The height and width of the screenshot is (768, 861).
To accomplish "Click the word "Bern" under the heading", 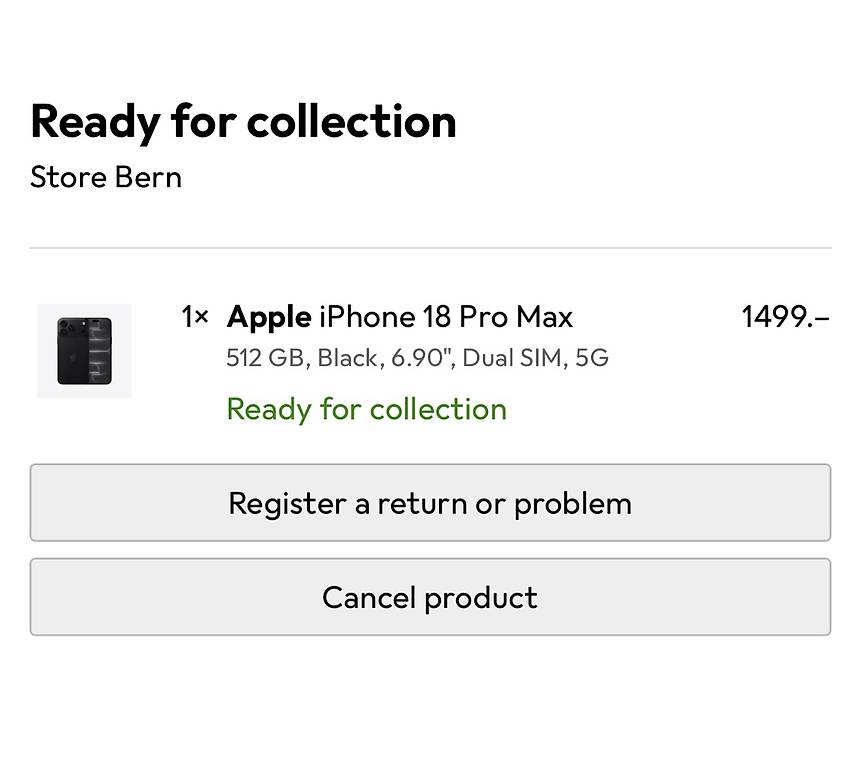I will coord(148,177).
